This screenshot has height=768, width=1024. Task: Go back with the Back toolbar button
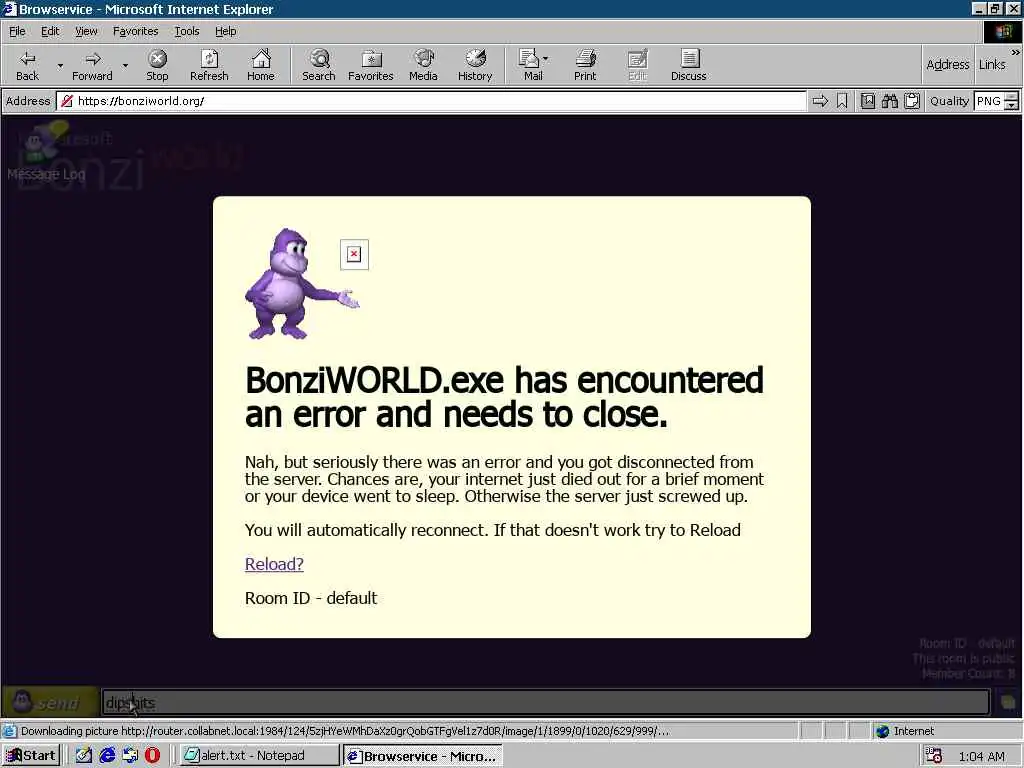click(x=27, y=65)
